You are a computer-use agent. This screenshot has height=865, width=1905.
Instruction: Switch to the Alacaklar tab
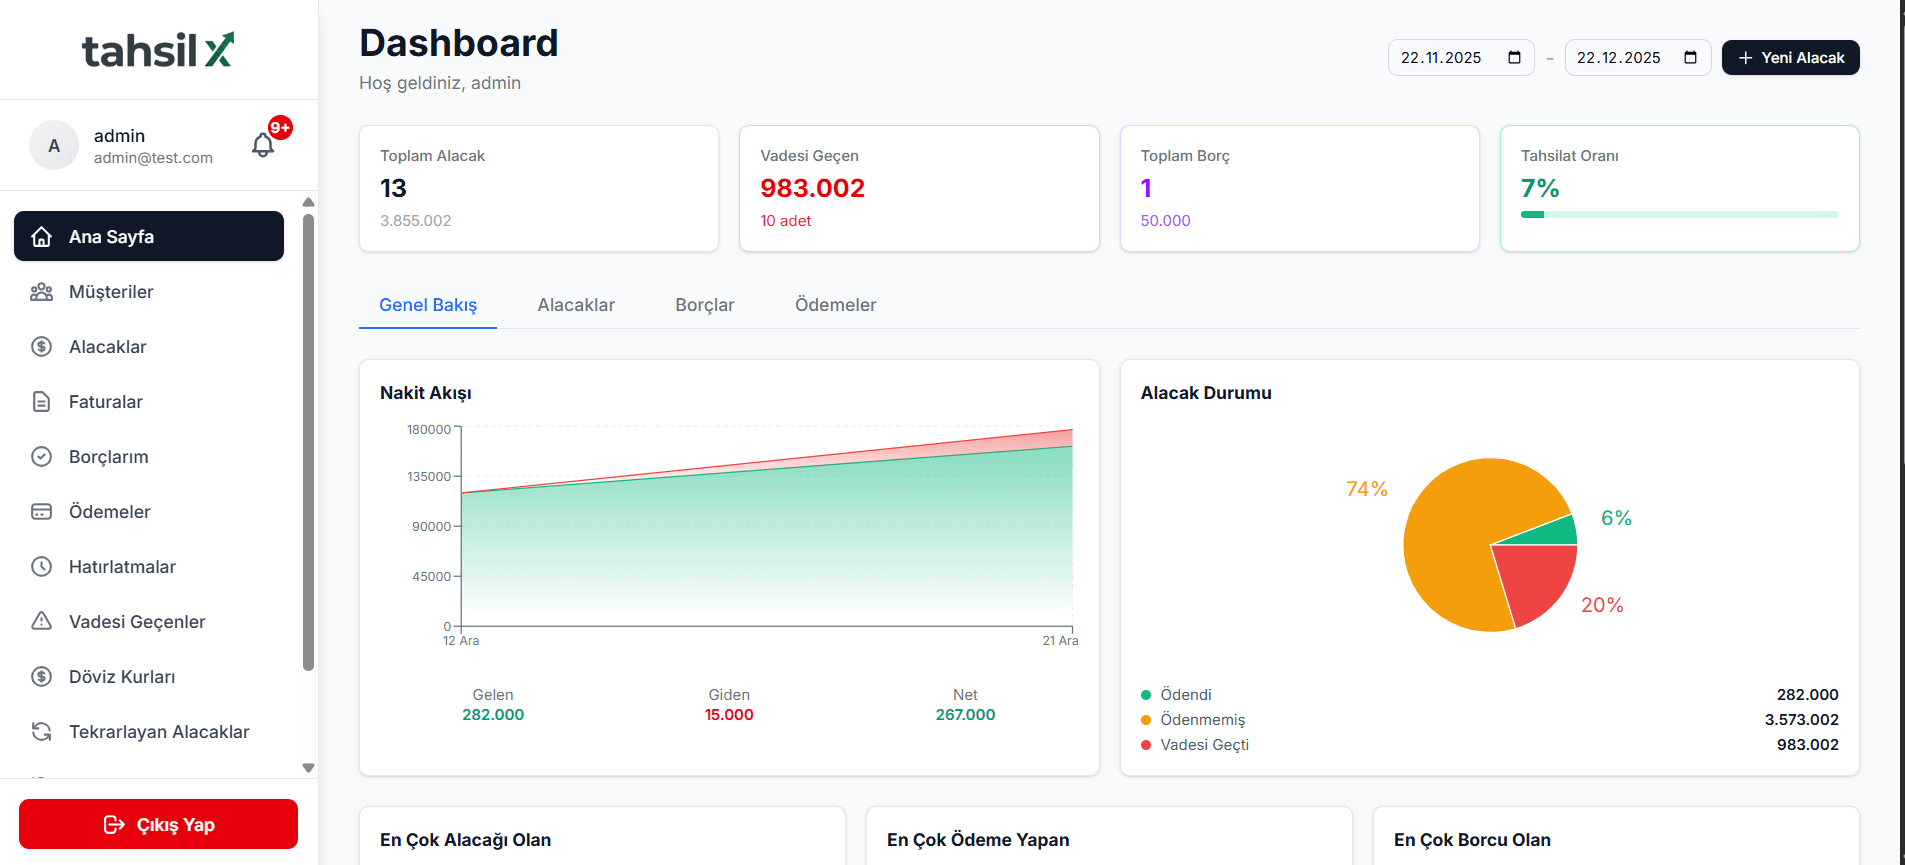pyautogui.click(x=576, y=305)
